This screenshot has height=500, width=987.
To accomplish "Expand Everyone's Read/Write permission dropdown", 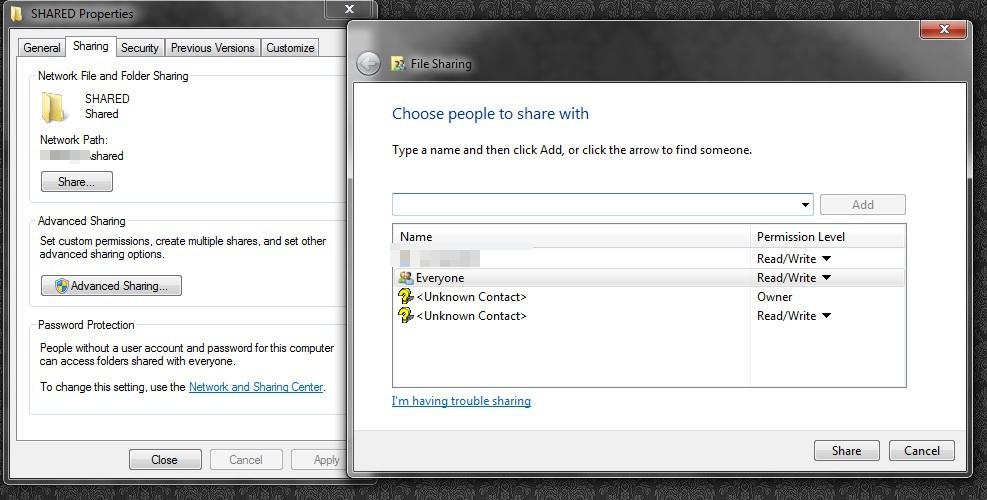I will 826,278.
